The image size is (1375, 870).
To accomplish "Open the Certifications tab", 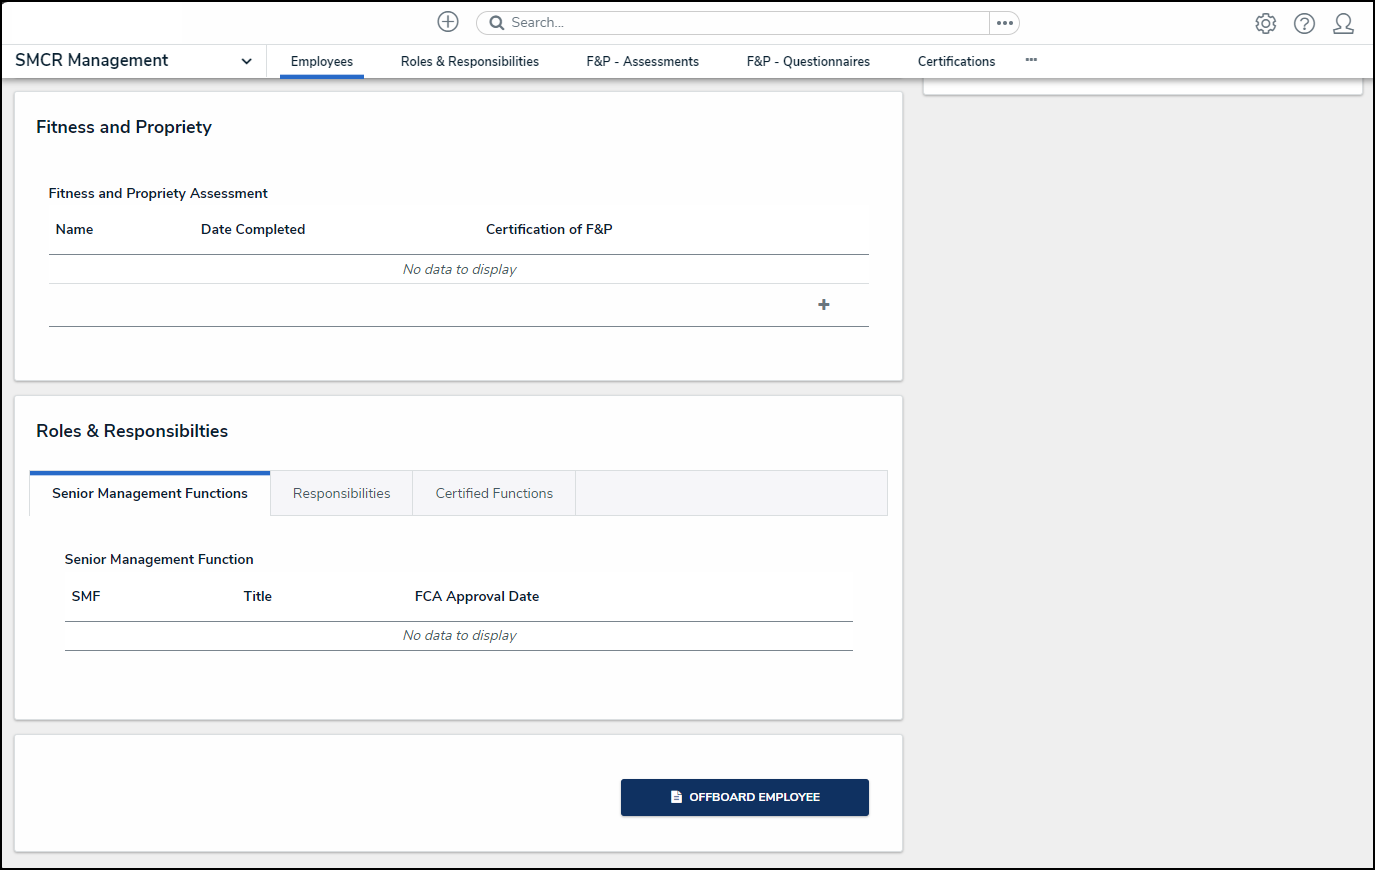I will (x=956, y=61).
